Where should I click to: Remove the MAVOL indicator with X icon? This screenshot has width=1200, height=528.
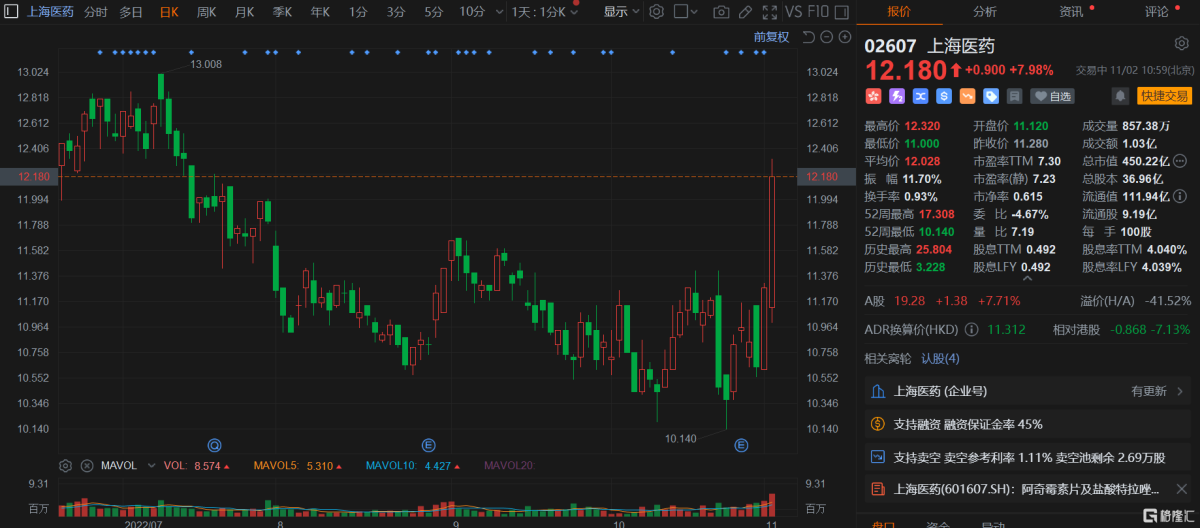pos(86,465)
